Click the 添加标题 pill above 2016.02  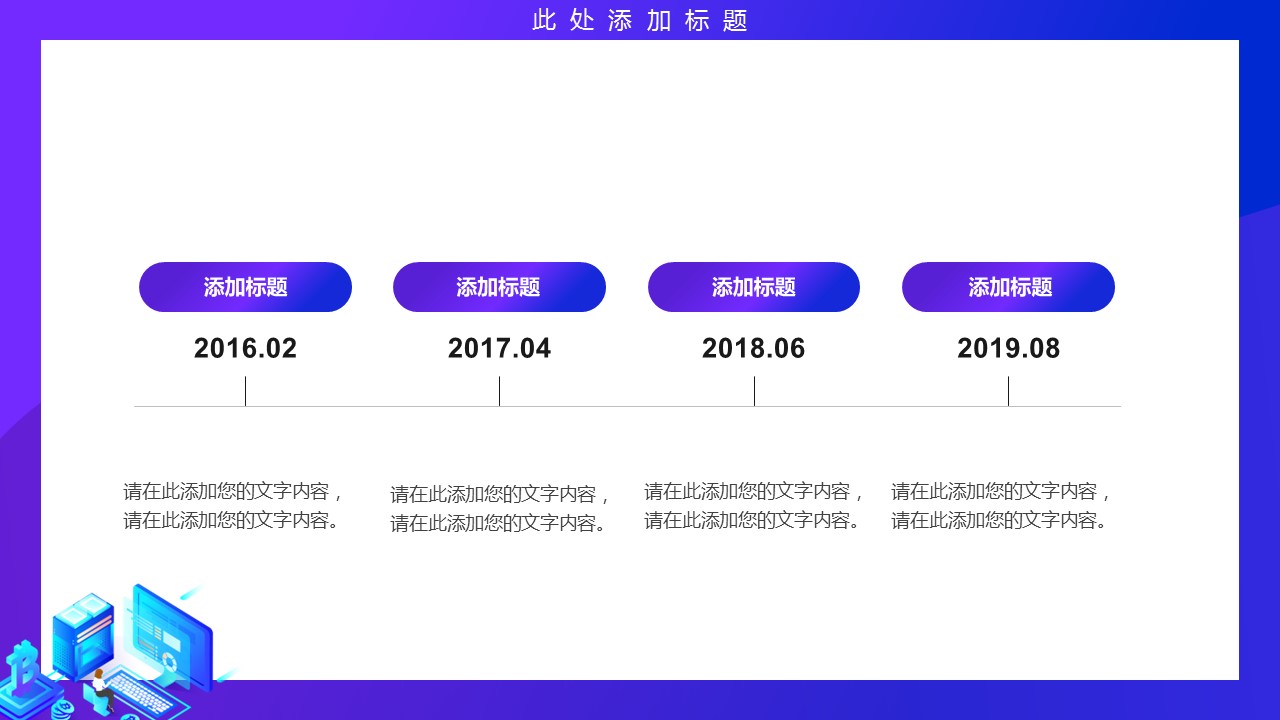[245, 288]
